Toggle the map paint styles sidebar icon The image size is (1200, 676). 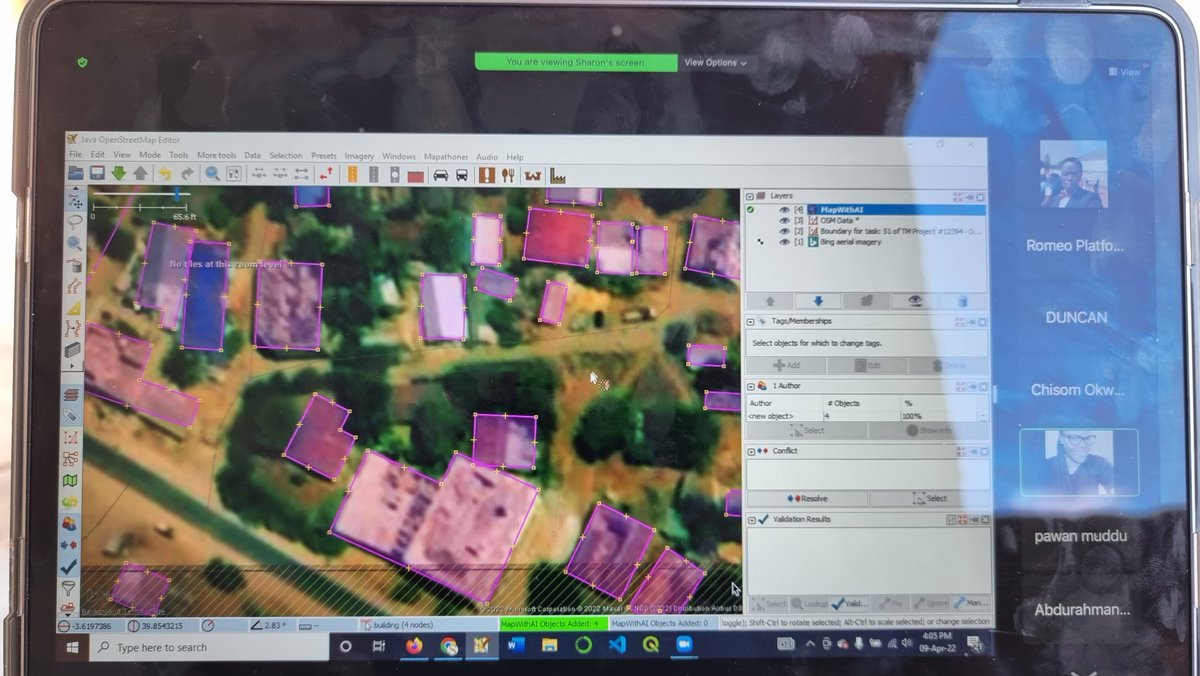point(70,481)
